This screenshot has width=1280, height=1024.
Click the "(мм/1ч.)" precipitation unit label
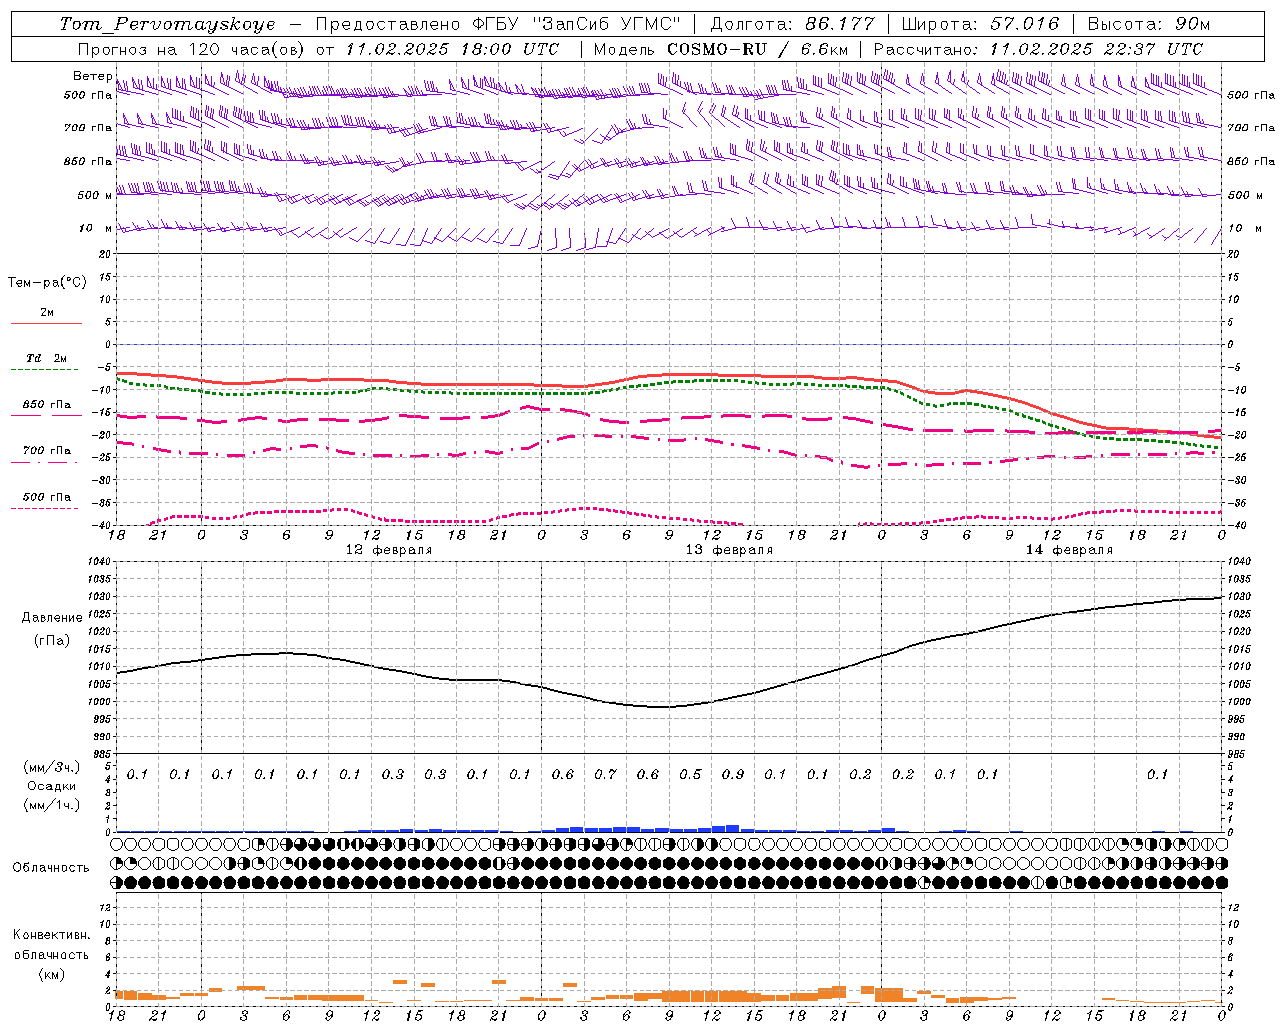click(51, 805)
